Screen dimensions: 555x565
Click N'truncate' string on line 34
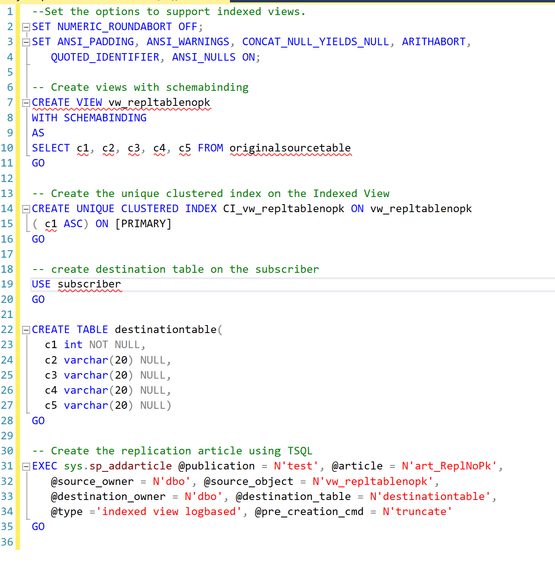(417, 512)
